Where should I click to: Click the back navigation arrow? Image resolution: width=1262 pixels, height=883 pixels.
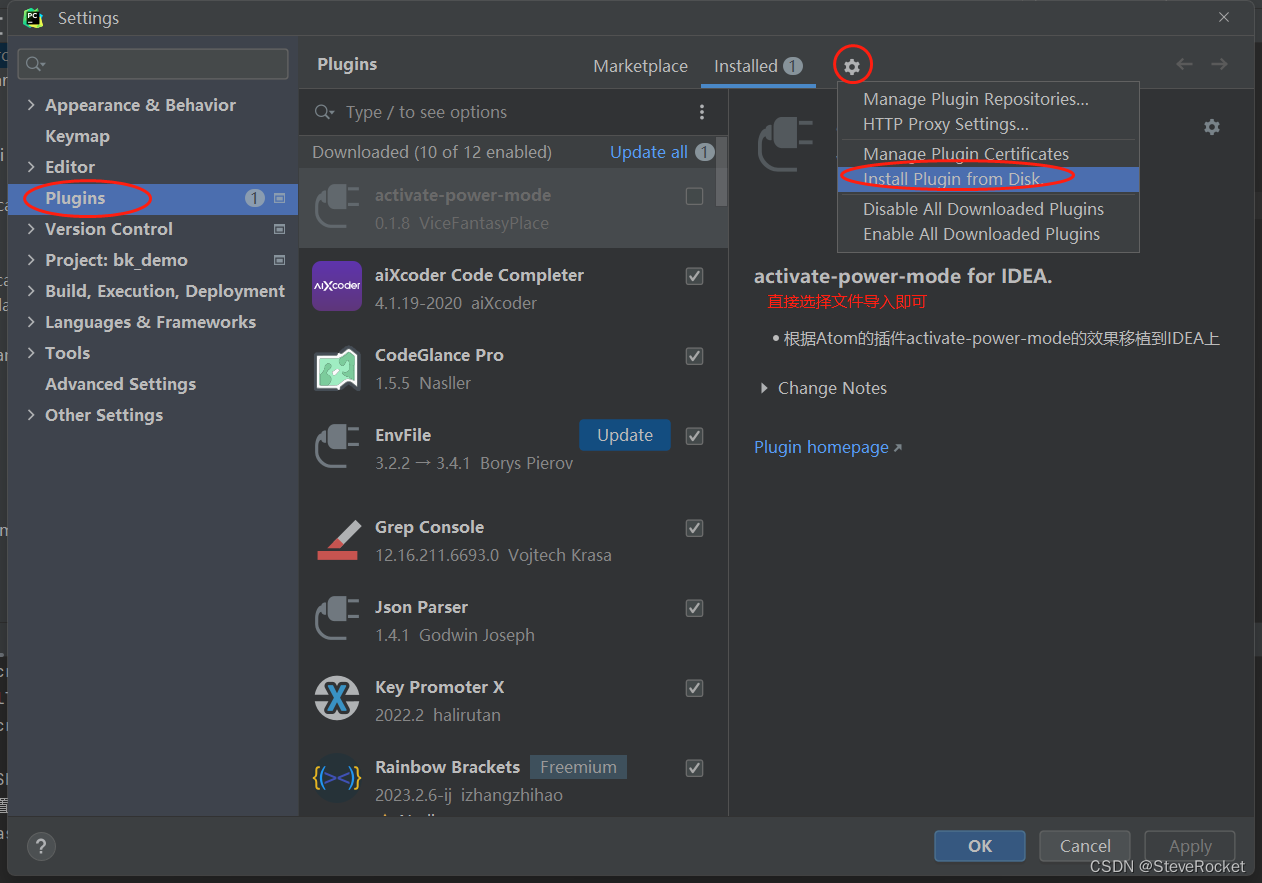tap(1185, 64)
